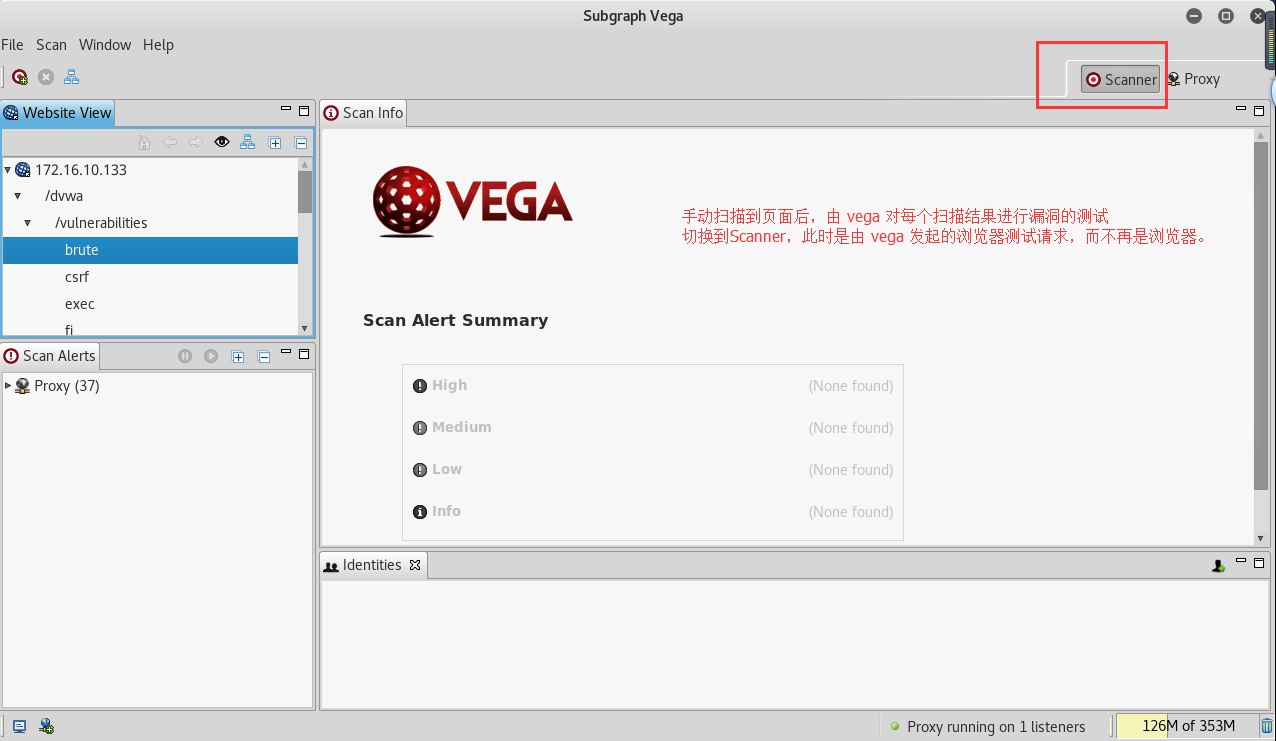
Task: Pause scan alerts with the pause icon
Action: pyautogui.click(x=185, y=356)
